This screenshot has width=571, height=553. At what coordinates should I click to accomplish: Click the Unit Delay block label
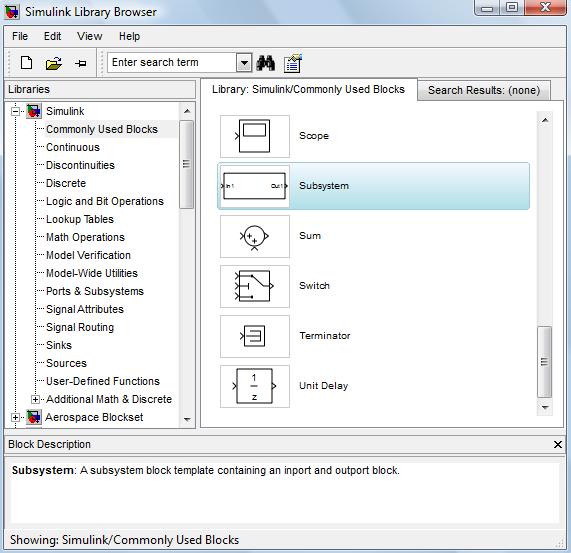click(x=323, y=386)
